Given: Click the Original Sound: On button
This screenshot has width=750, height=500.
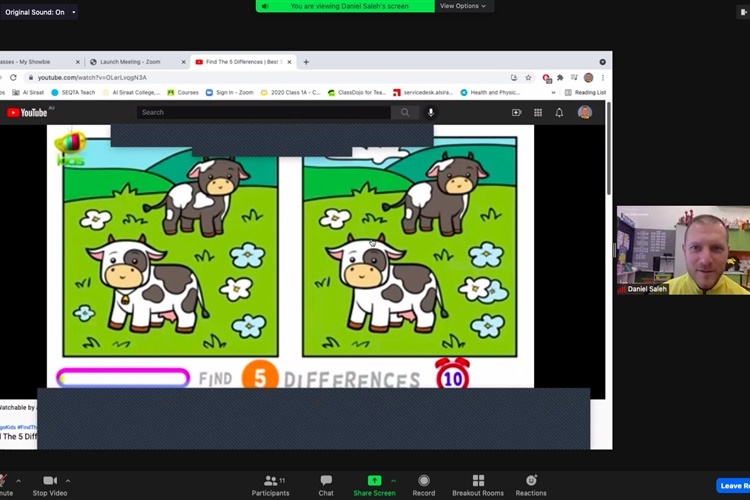Looking at the screenshot, I should pyautogui.click(x=34, y=12).
